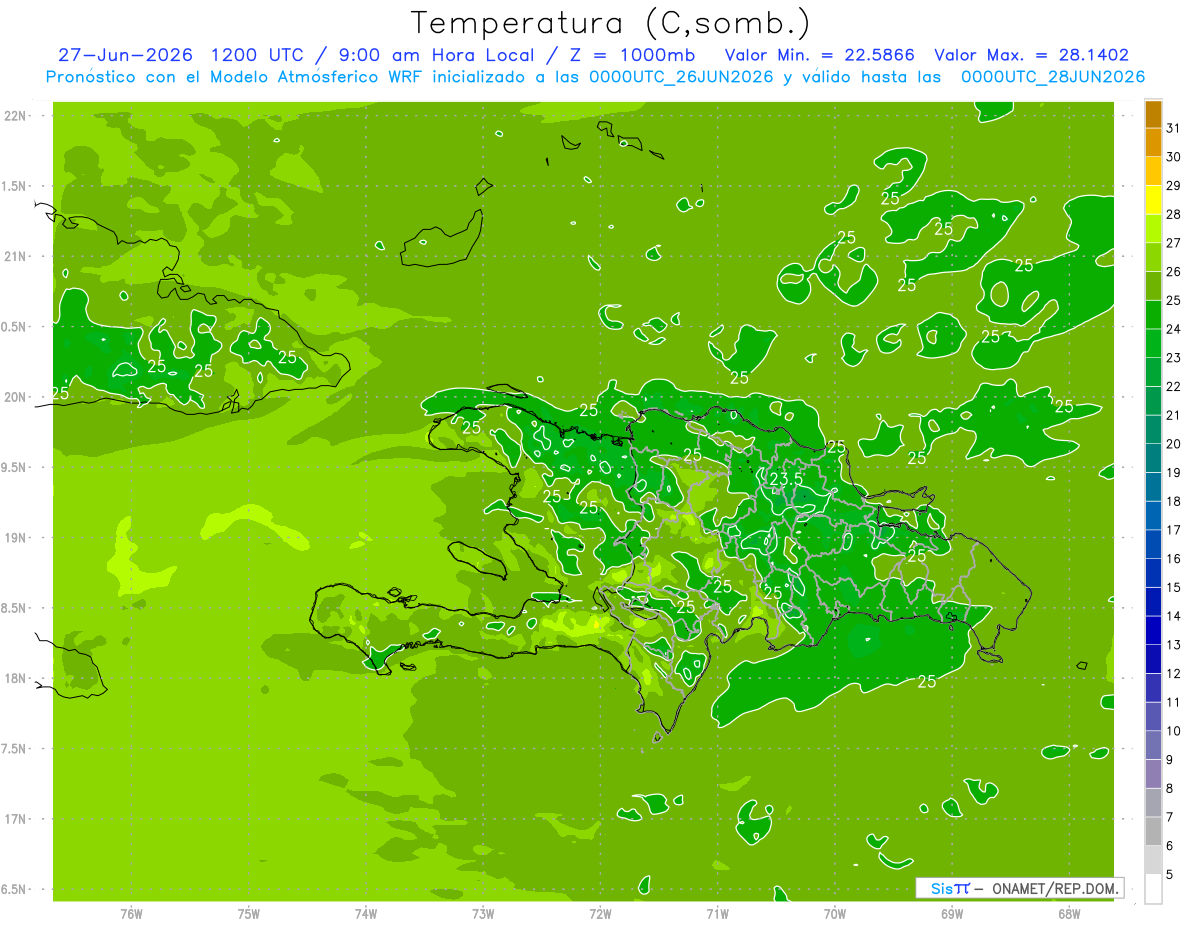Click the topmost dark-orange legend swatch above 31
Image resolution: width=1200 pixels, height=927 pixels.
(1153, 114)
